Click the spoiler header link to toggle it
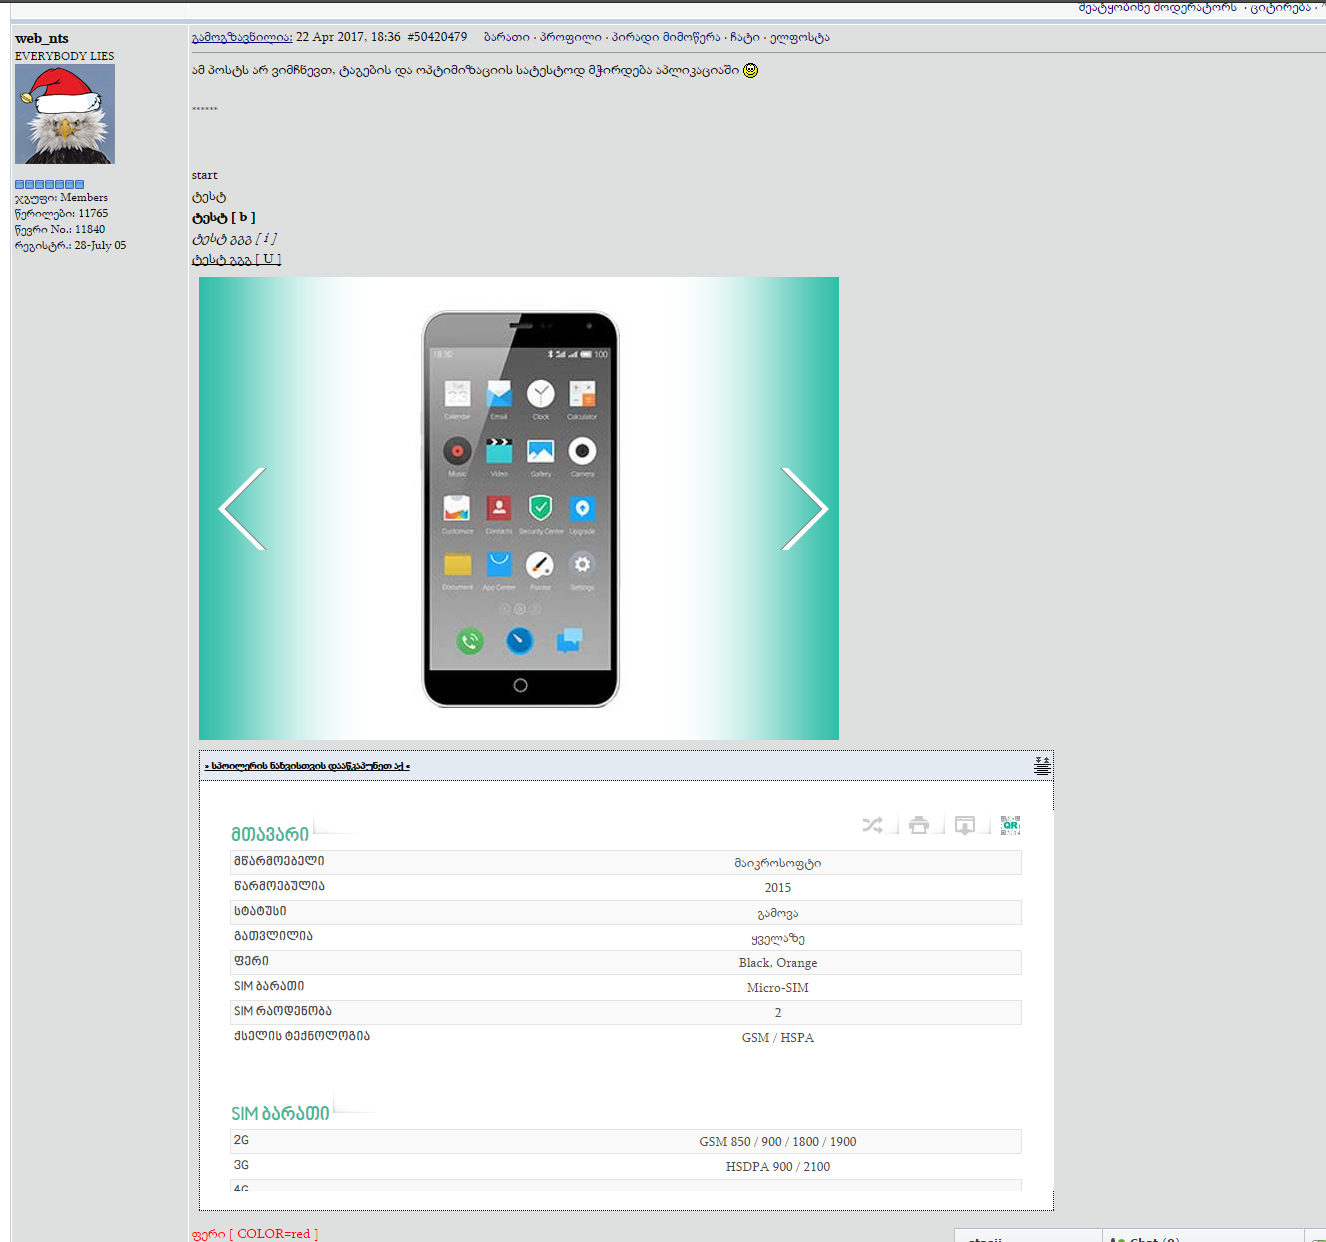Screen dimensions: 1326x1242 coord(307,766)
